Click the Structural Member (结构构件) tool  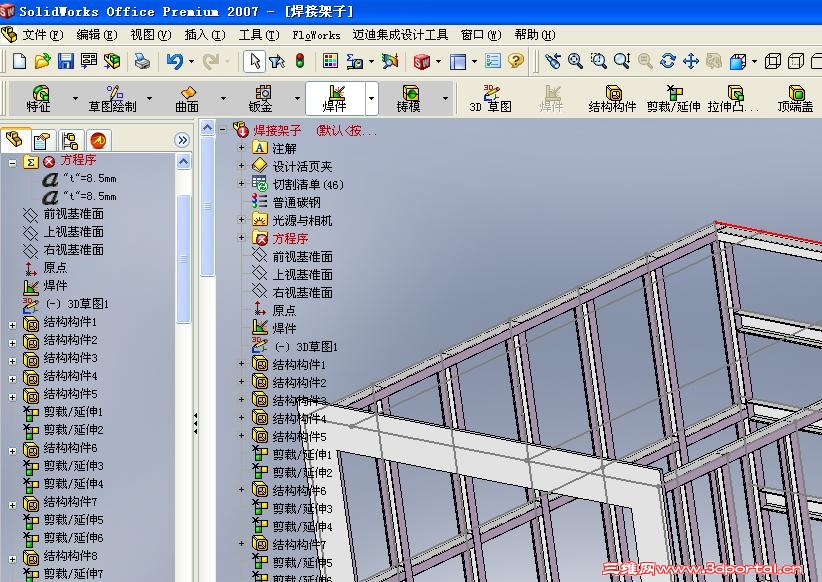click(612, 99)
